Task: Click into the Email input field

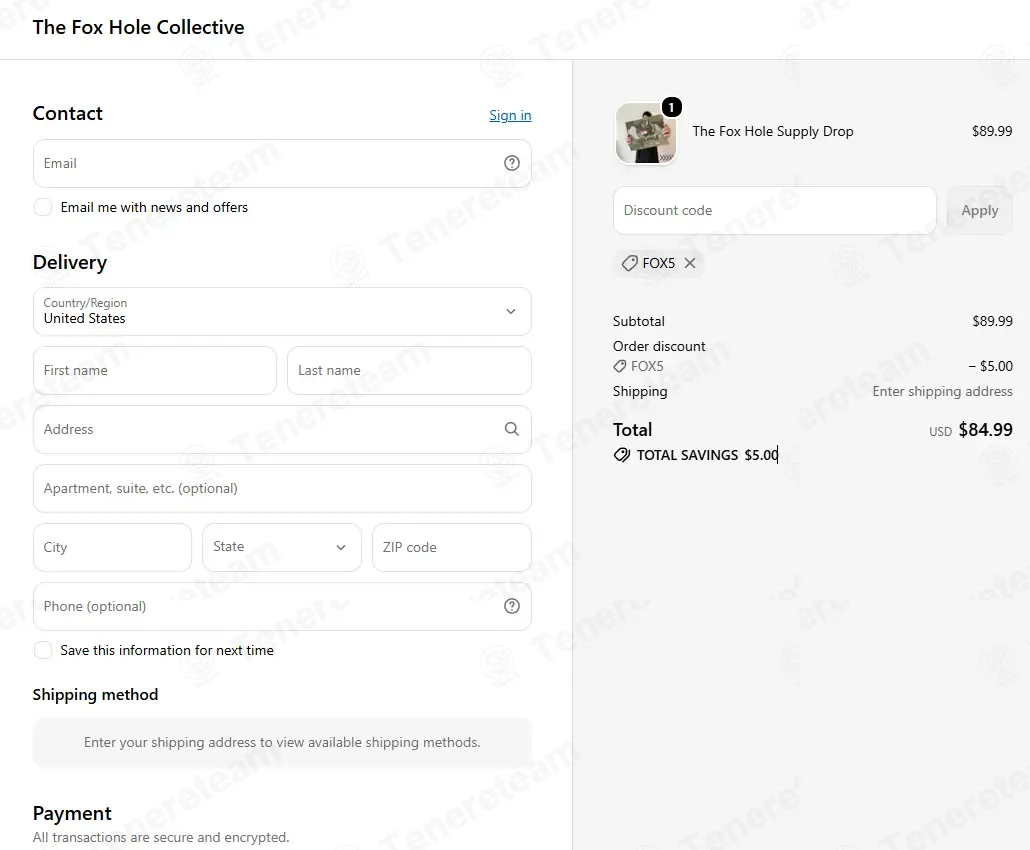Action: [282, 164]
